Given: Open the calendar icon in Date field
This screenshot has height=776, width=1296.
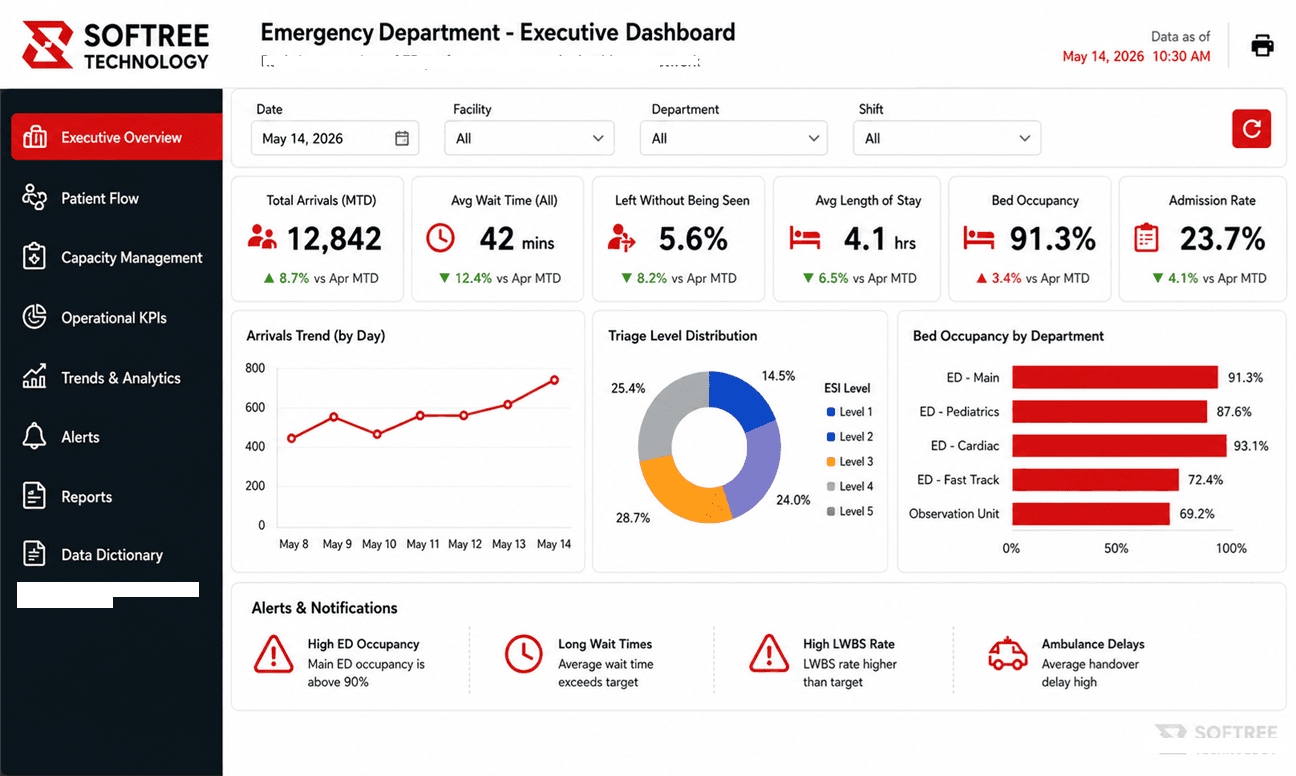Looking at the screenshot, I should (402, 139).
